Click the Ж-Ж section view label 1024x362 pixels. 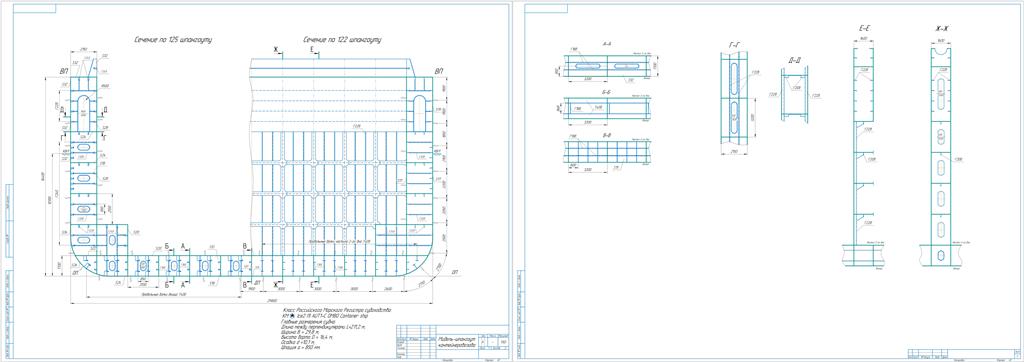coord(942,29)
